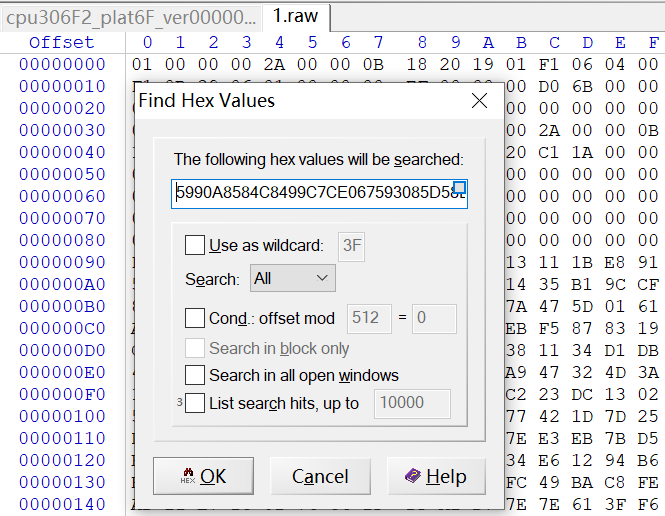This screenshot has width=665, height=516.
Task: Click the hex values input field
Action: tap(312, 193)
